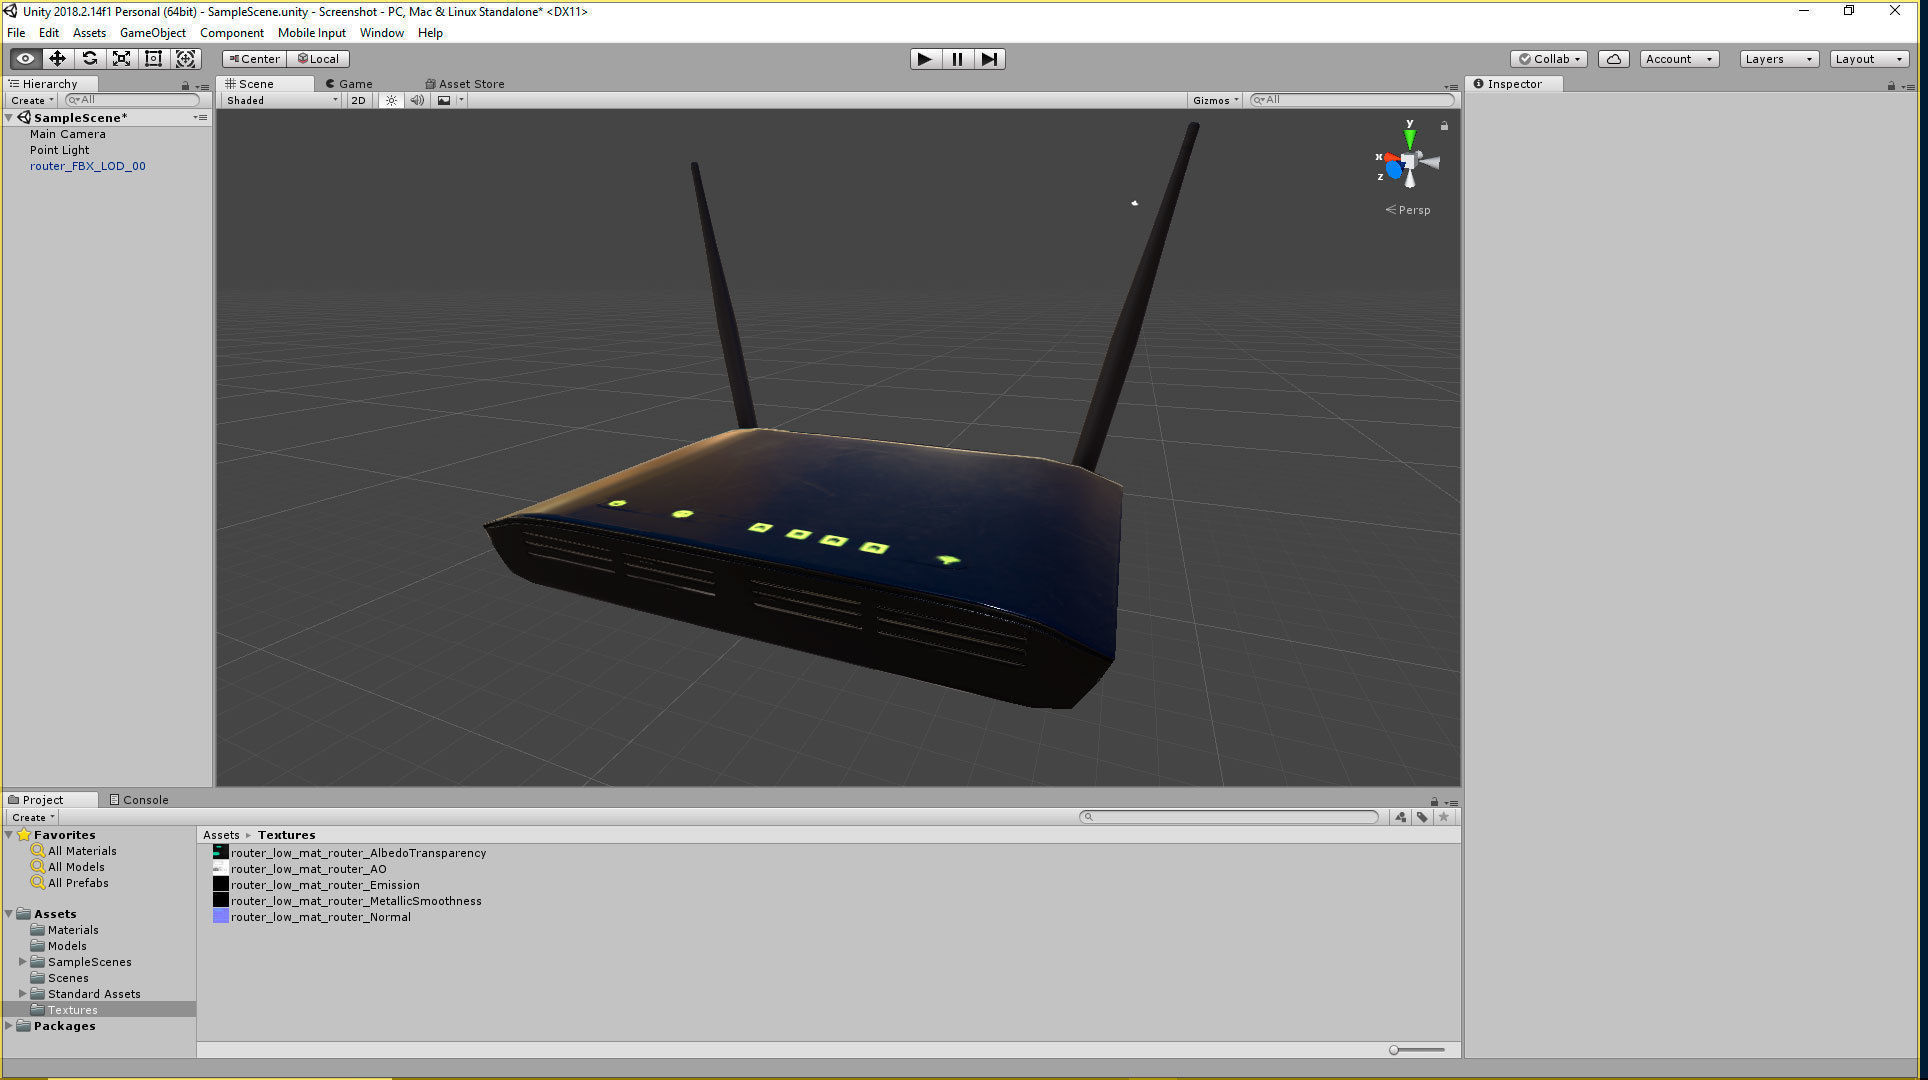Select the Scale tool
Image resolution: width=1928 pixels, height=1080 pixels.
(122, 59)
